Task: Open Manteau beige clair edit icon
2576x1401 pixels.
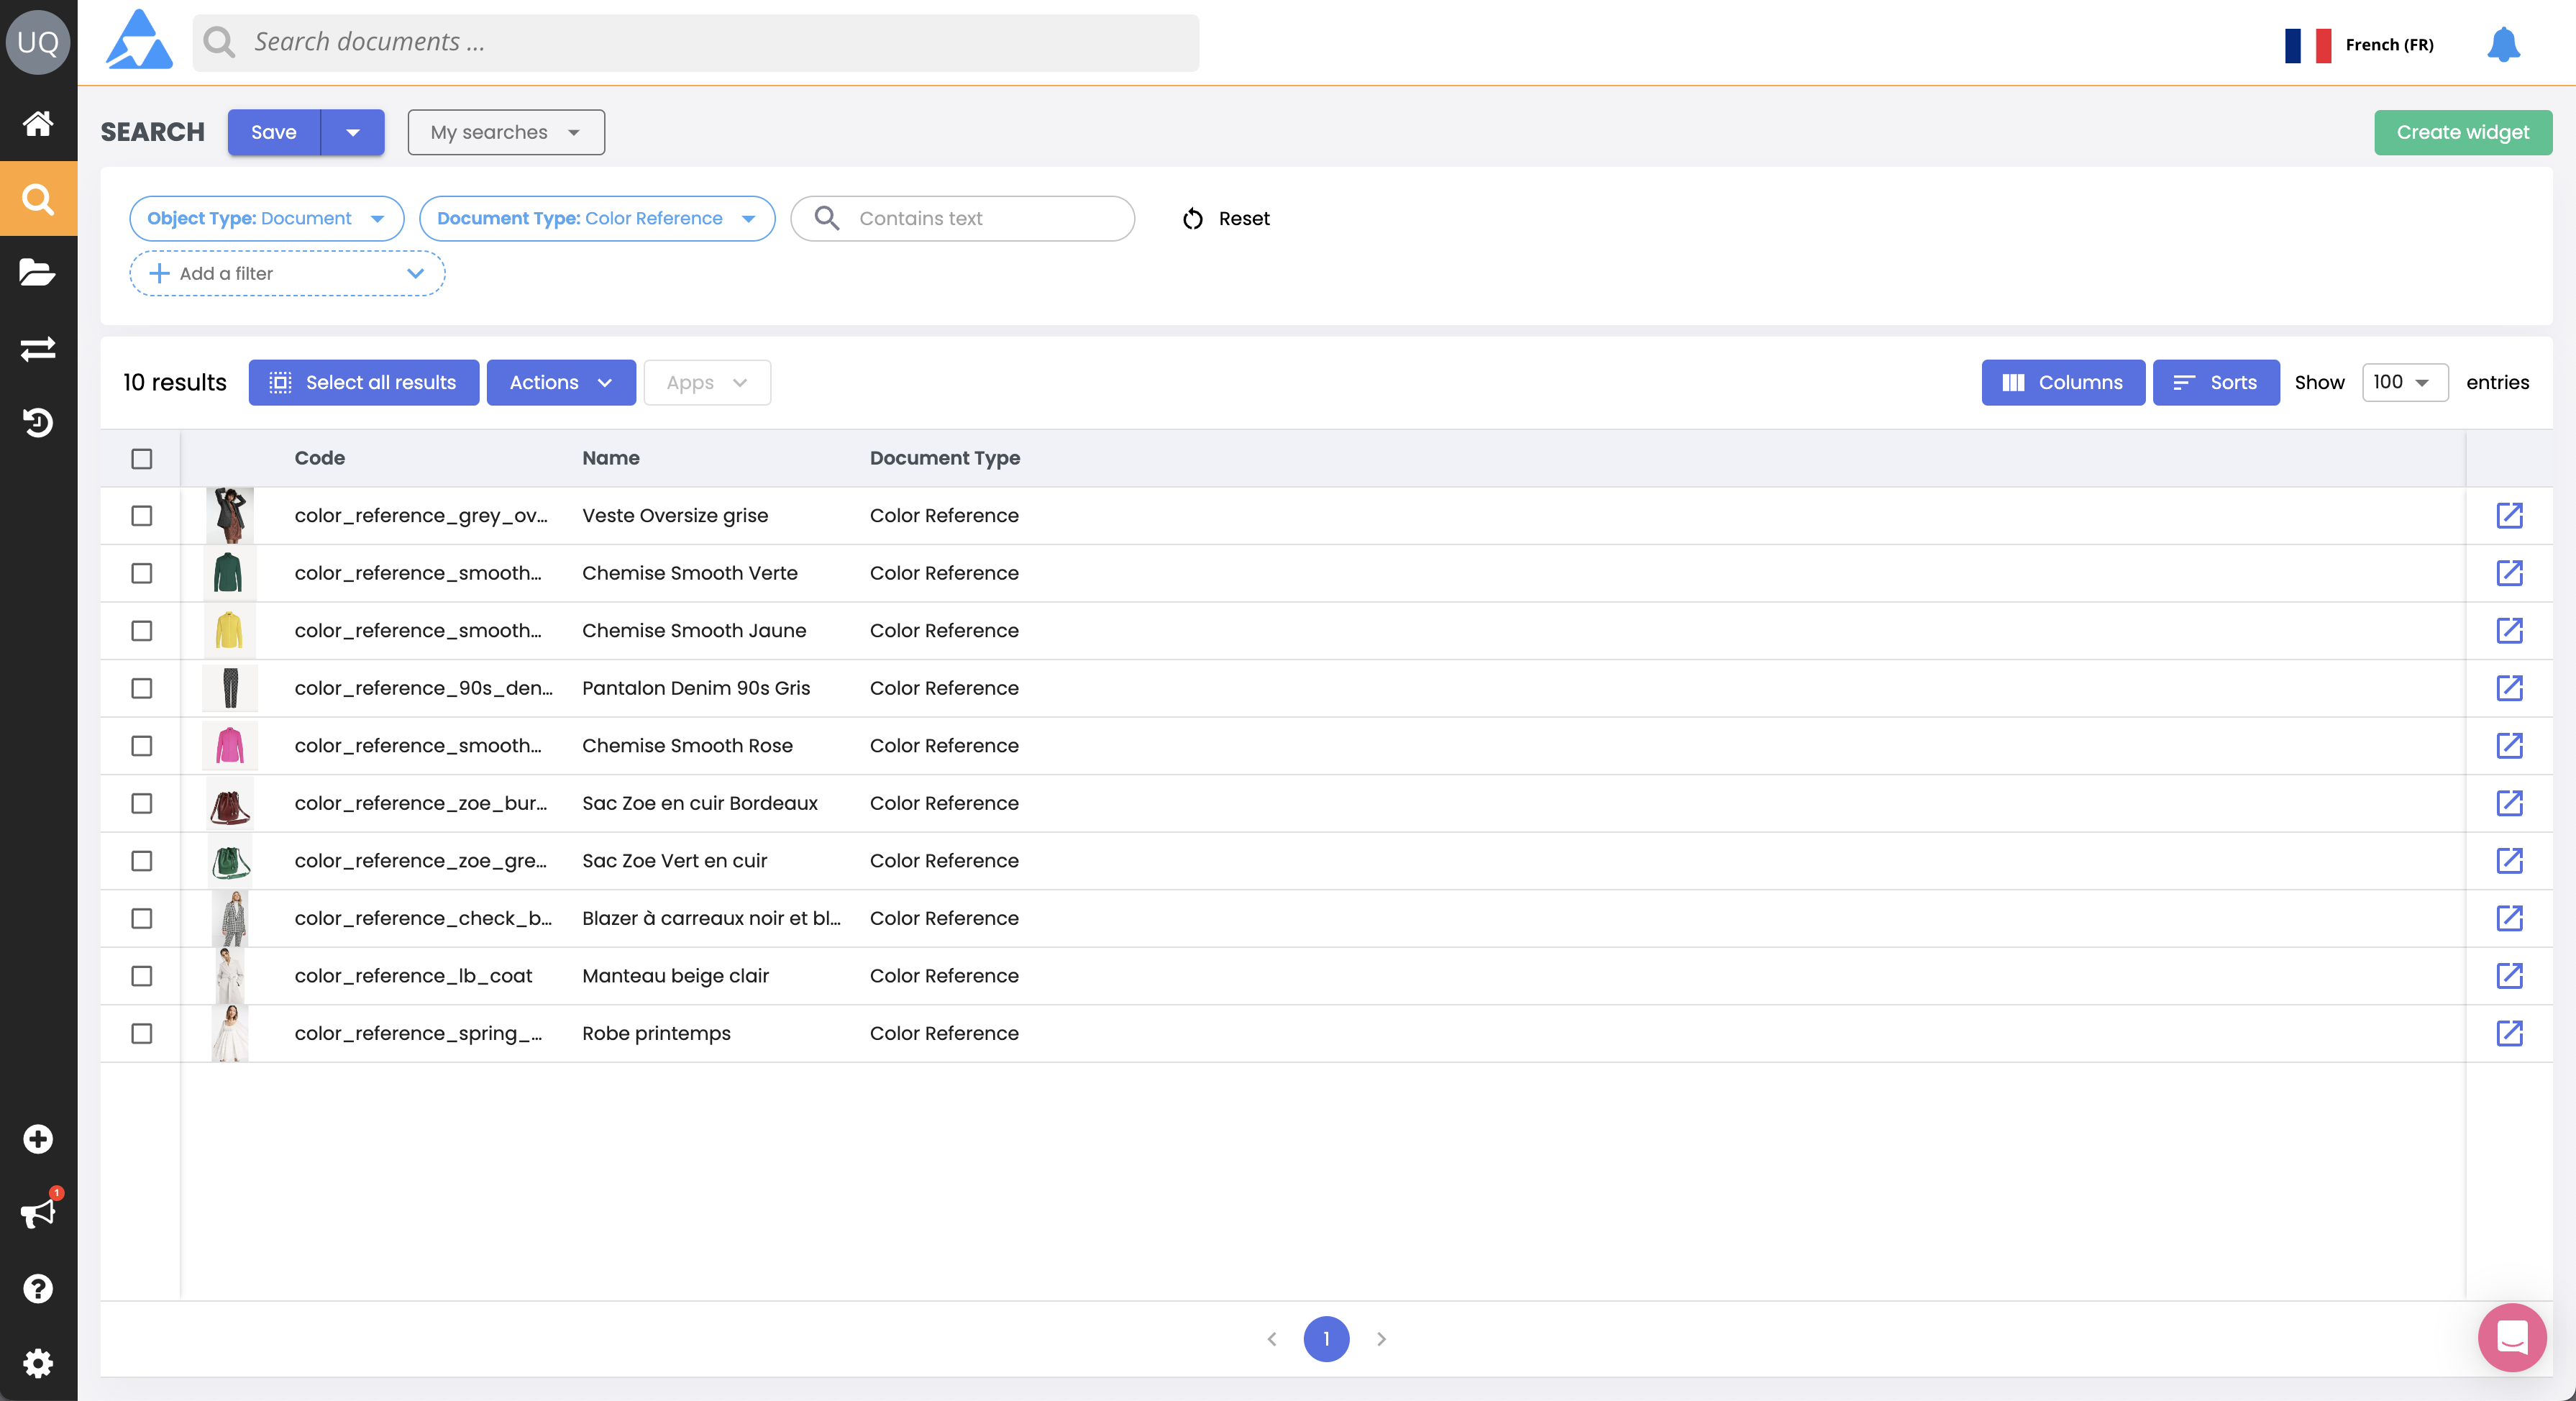Action: point(2510,975)
